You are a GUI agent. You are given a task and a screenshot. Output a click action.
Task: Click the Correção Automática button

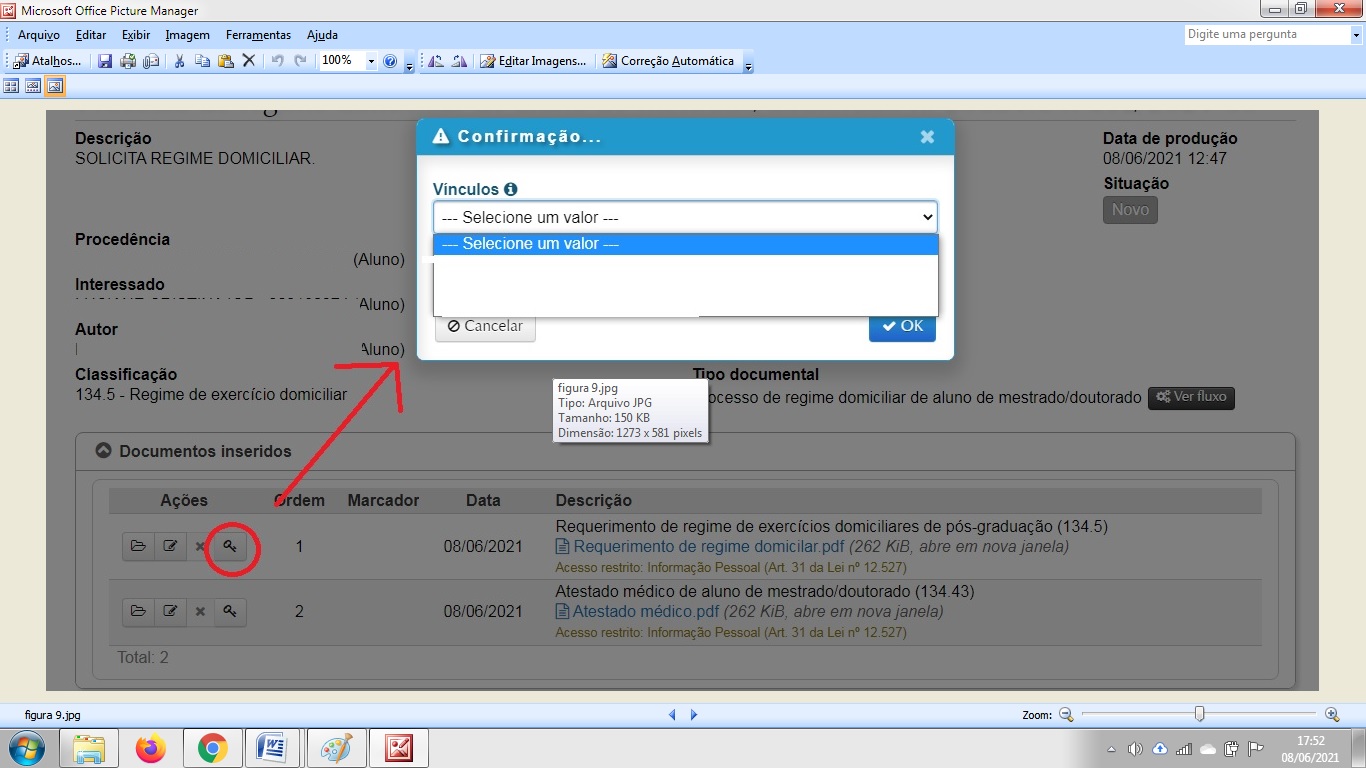click(668, 61)
